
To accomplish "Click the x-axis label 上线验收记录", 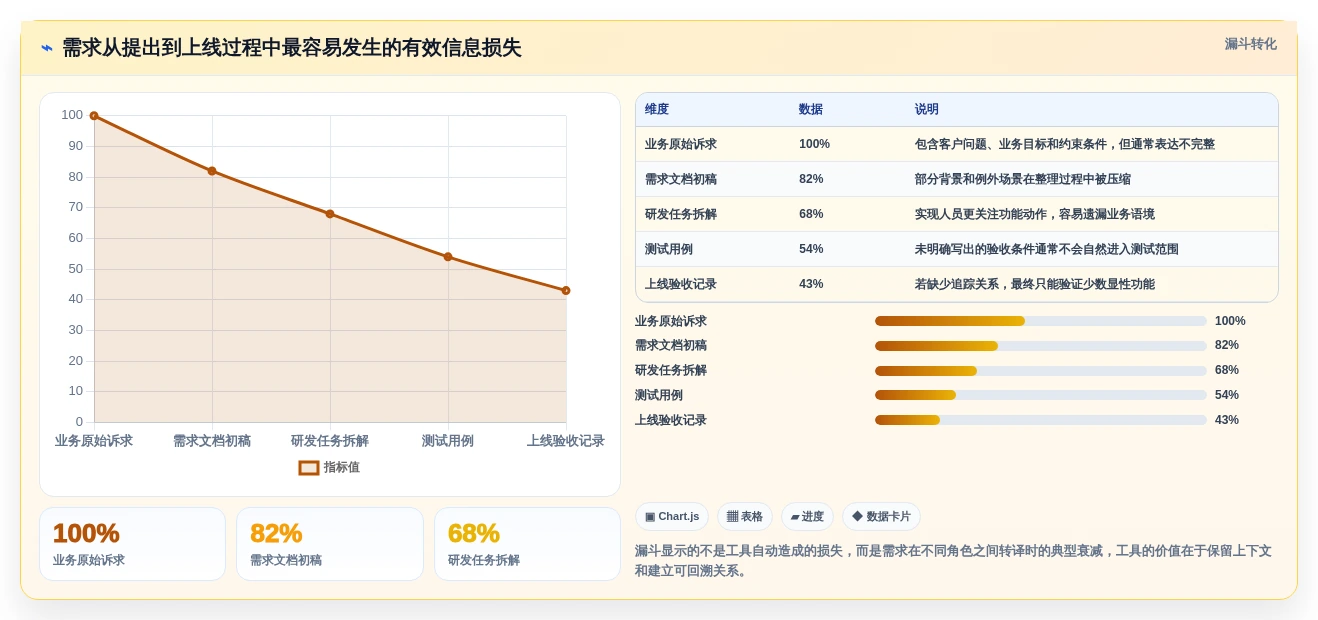I will click(566, 441).
